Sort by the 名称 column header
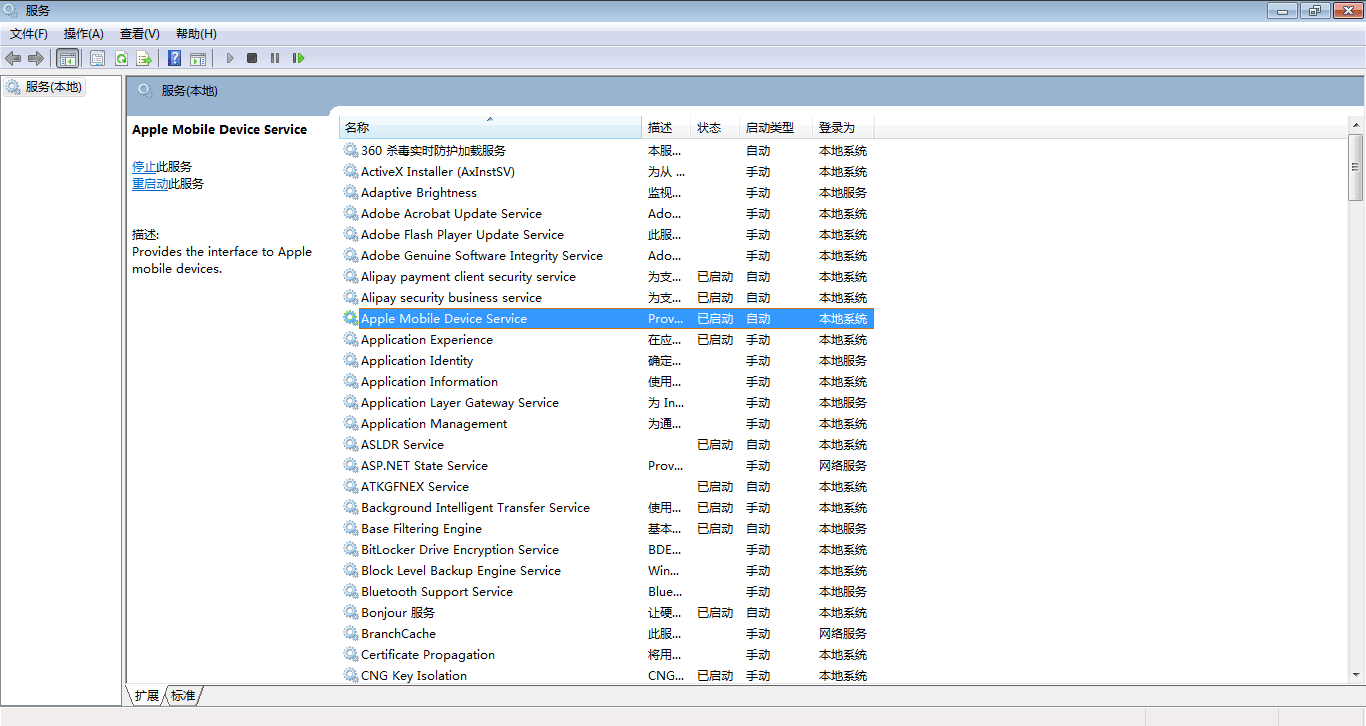The height and width of the screenshot is (726, 1366). click(491, 127)
